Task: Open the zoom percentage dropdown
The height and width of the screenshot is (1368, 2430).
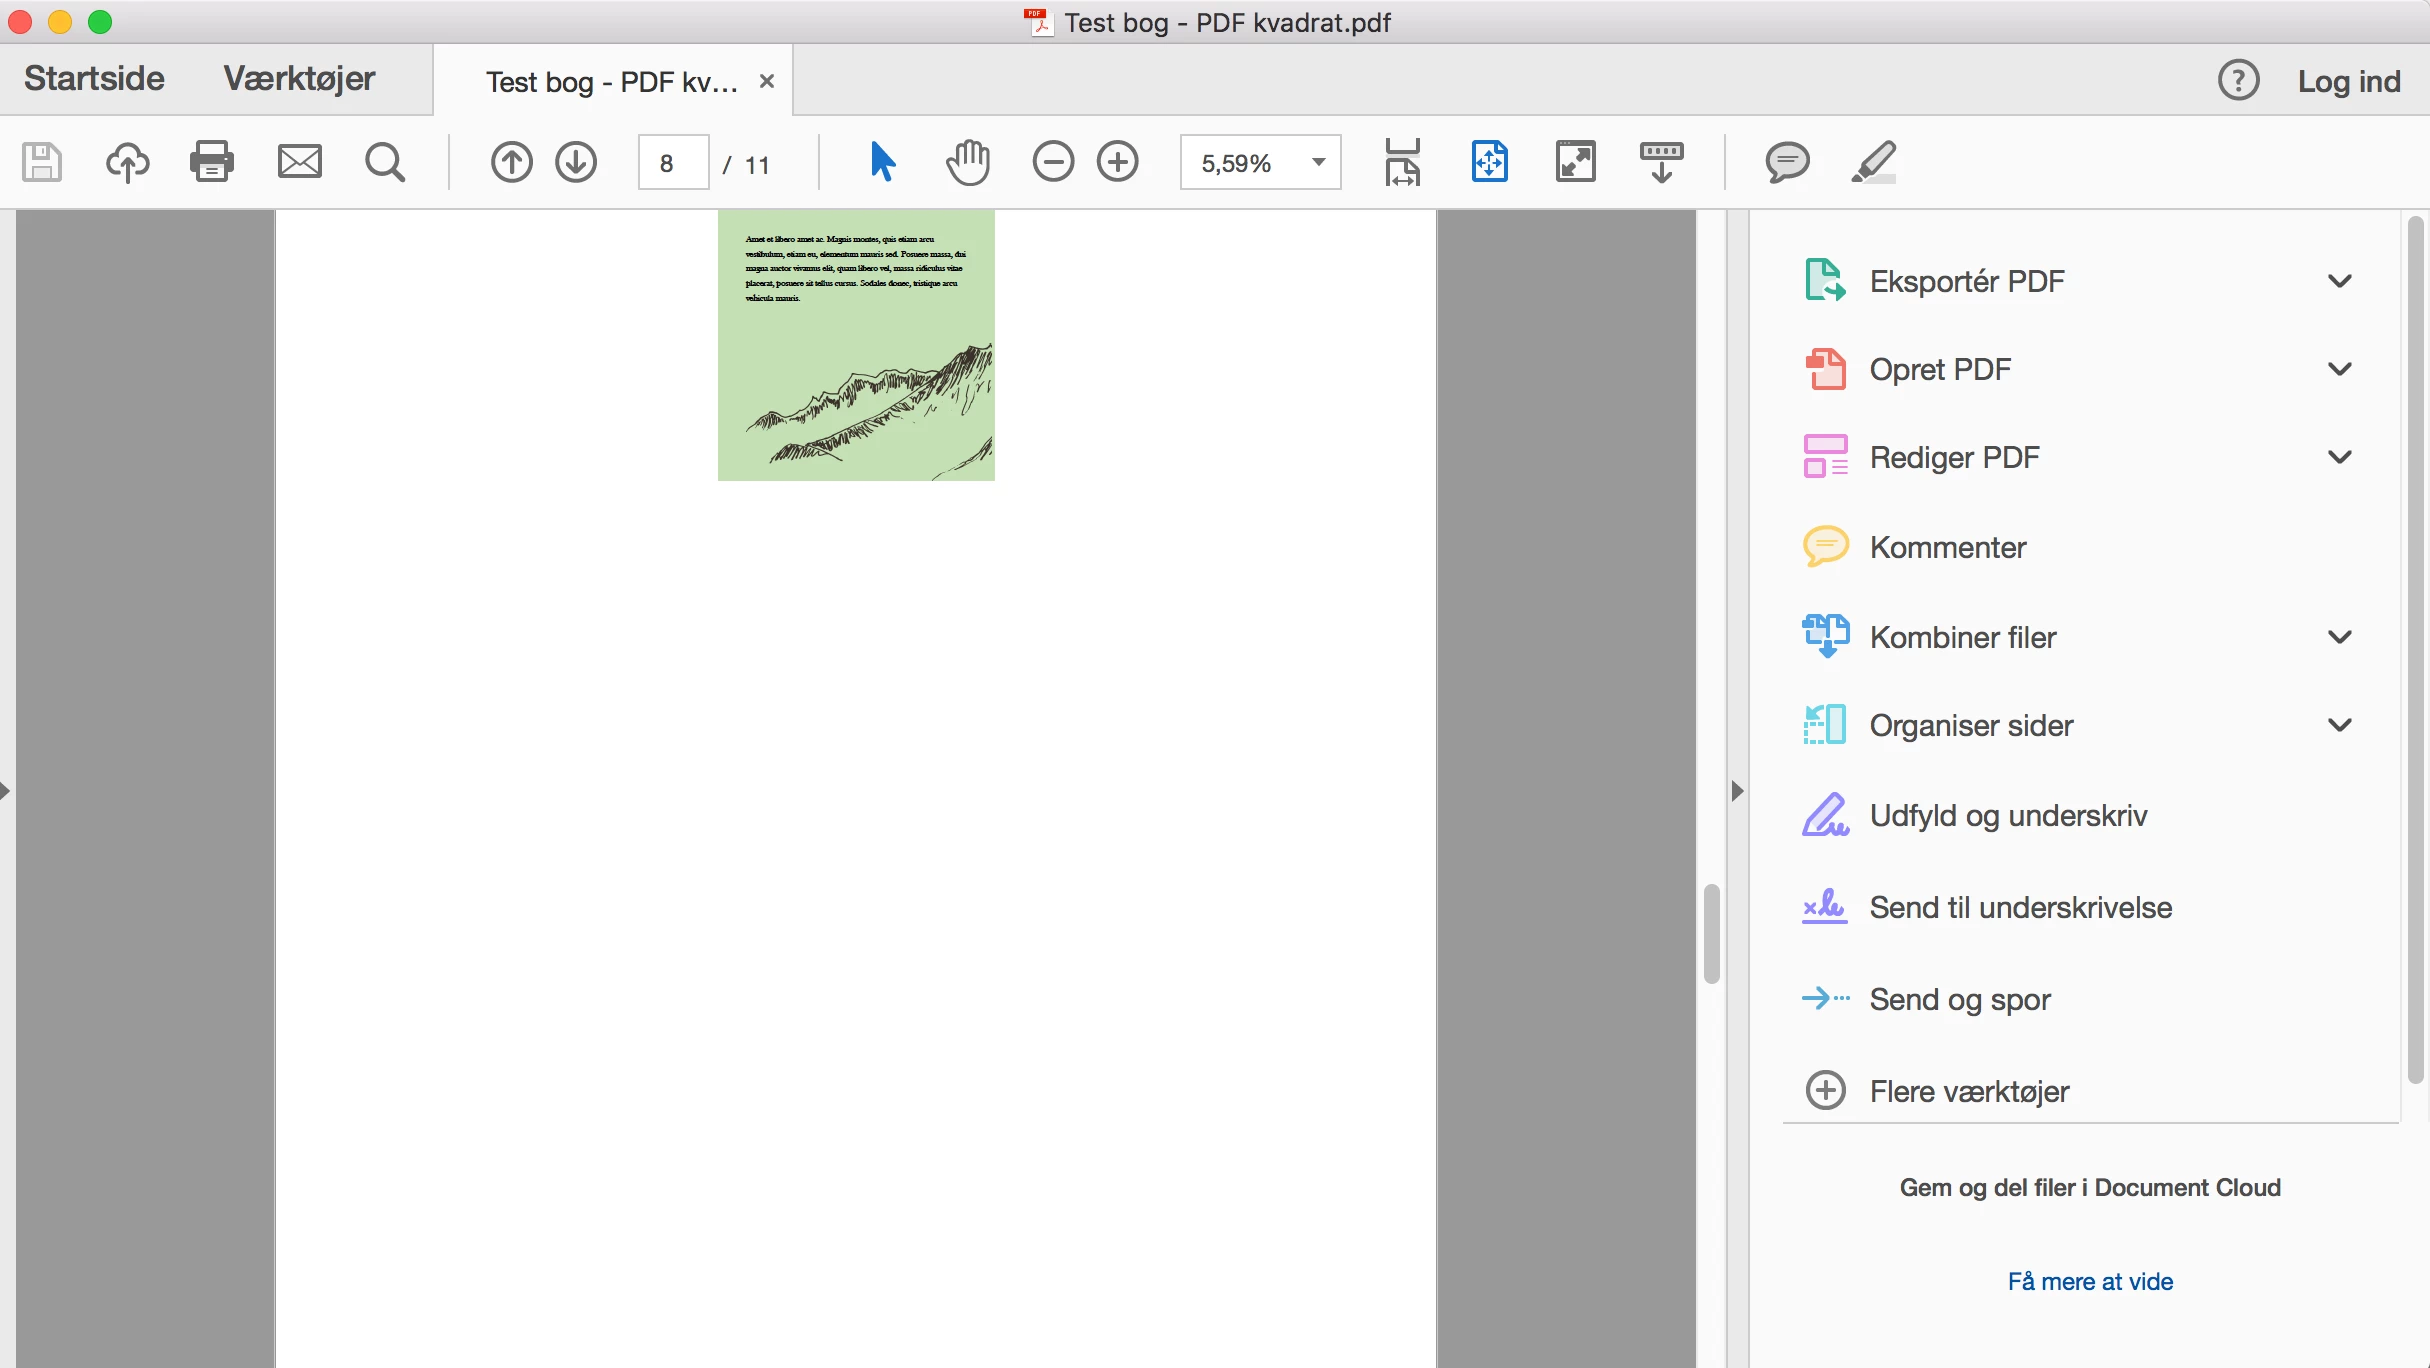Action: (x=1319, y=162)
